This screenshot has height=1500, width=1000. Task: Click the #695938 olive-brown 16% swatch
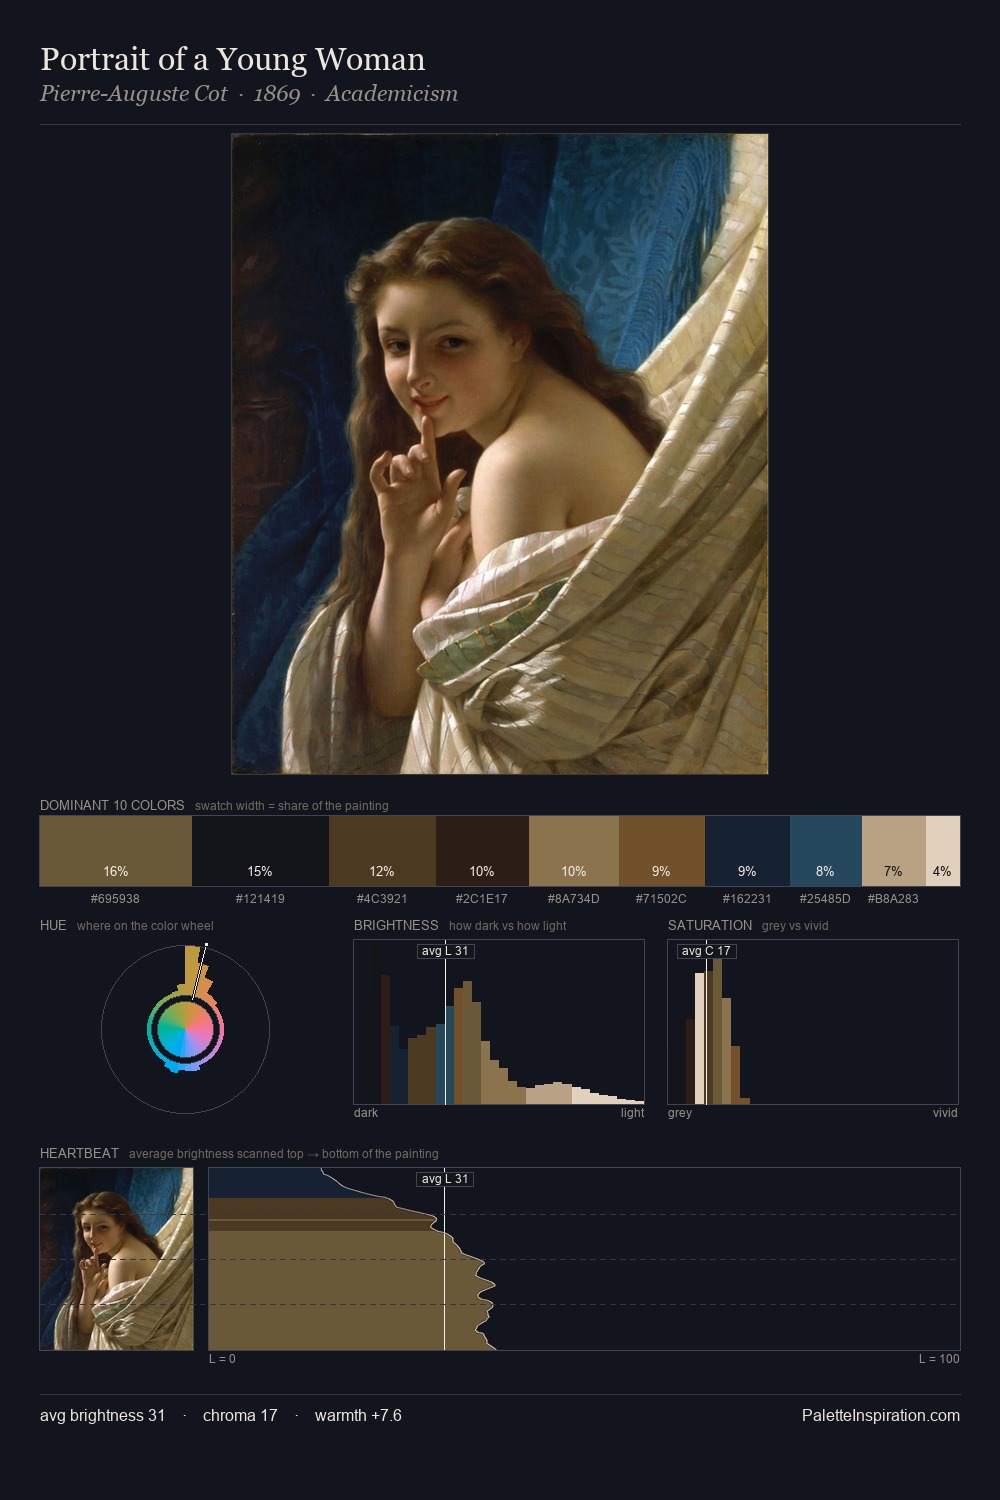pos(116,851)
